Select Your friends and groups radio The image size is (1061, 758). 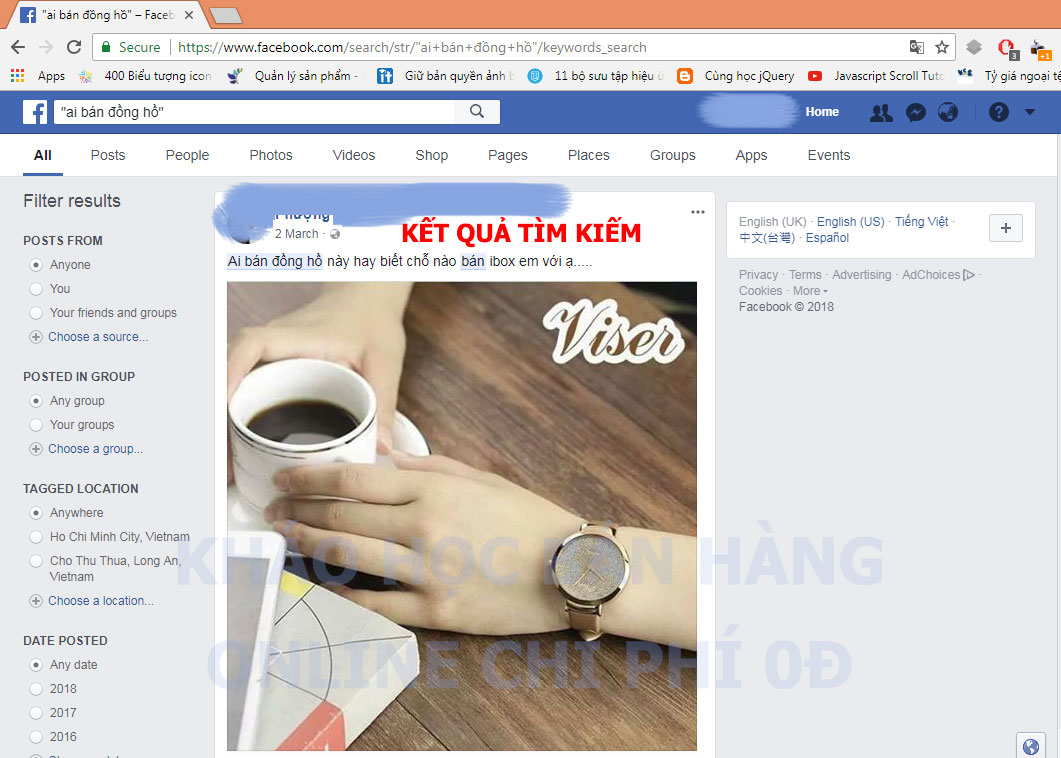(36, 313)
